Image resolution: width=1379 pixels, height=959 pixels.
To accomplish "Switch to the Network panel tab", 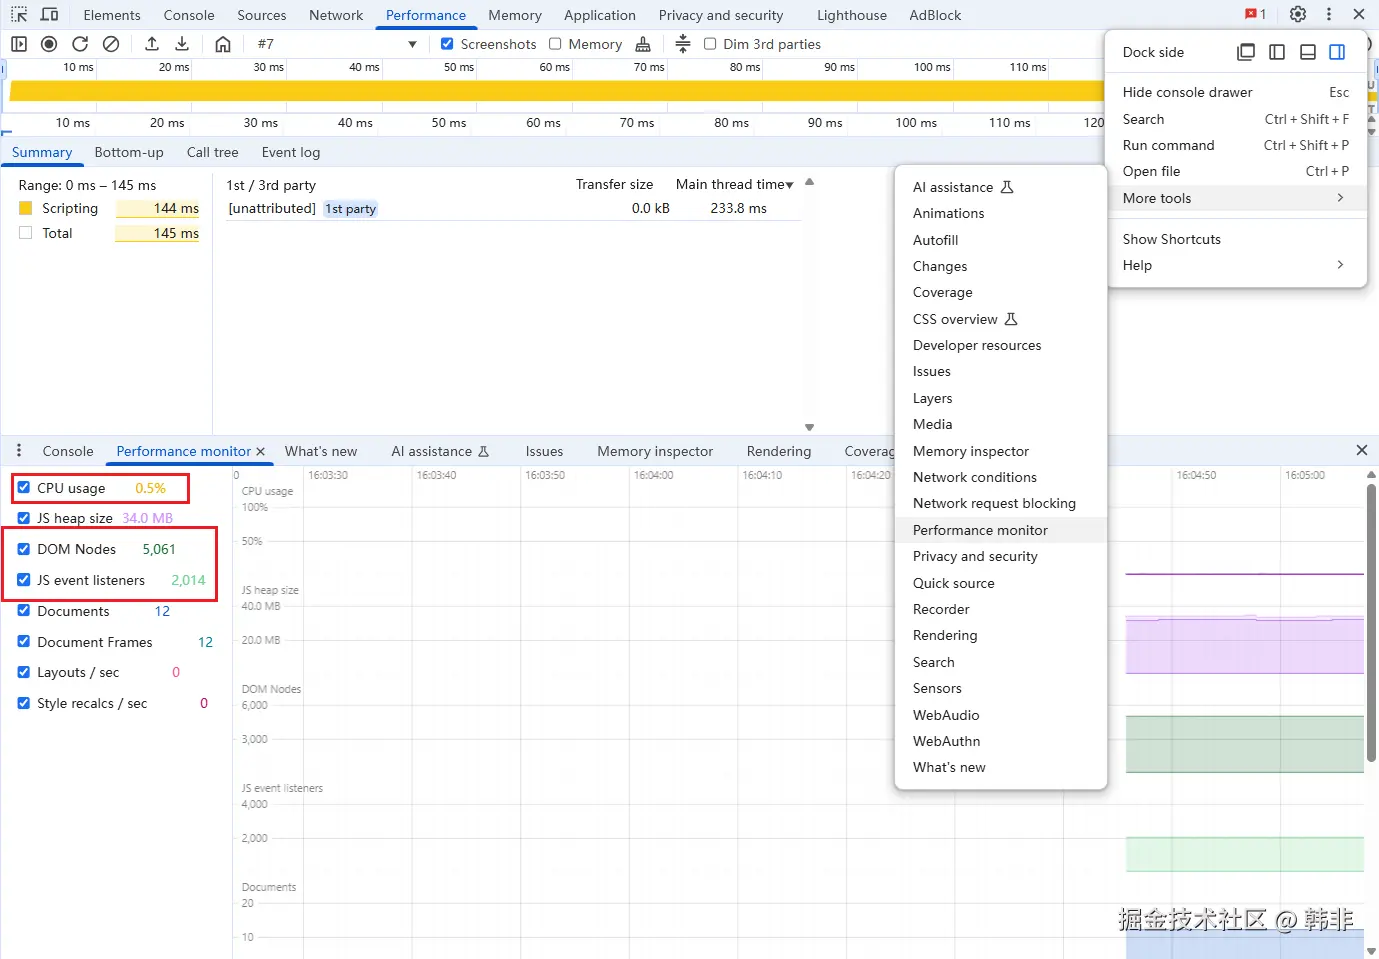I will 336,15.
